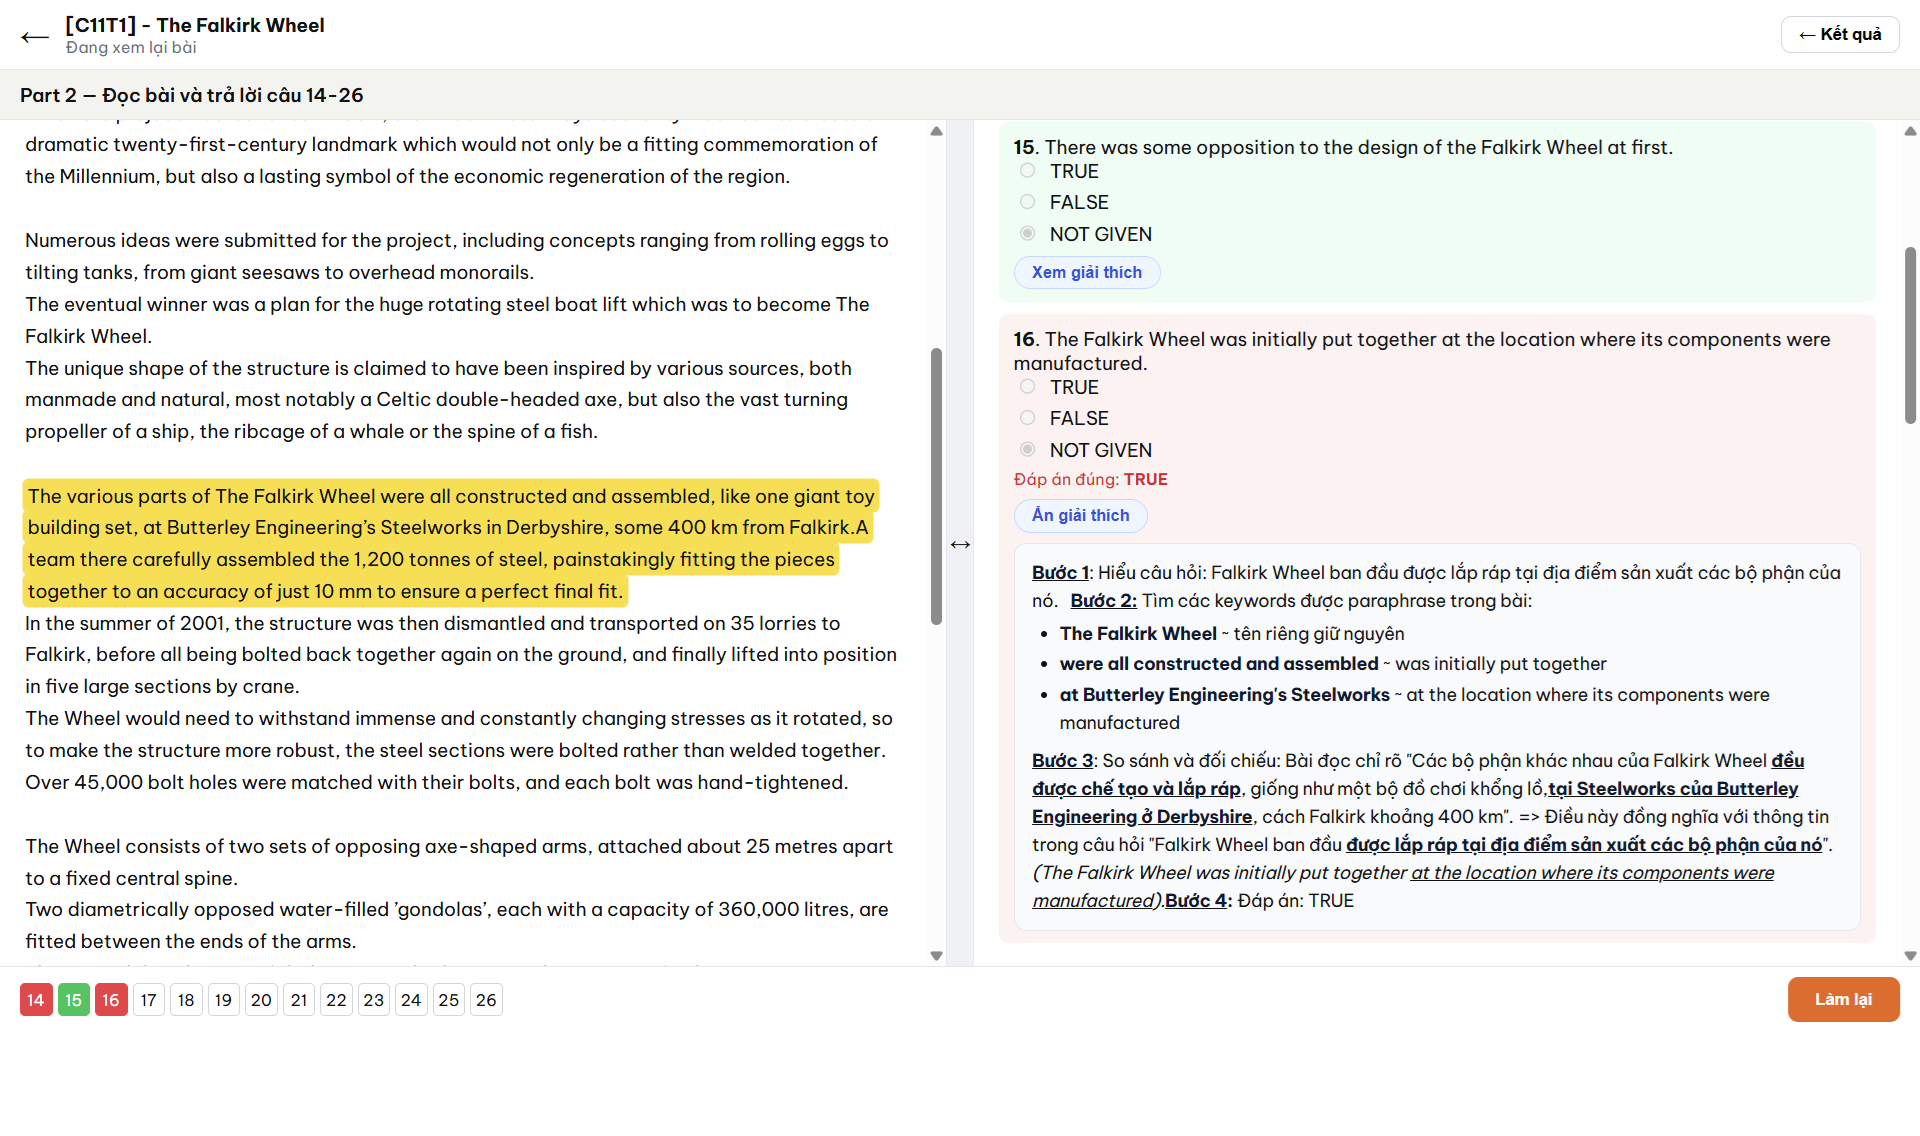Click the passage scrollbar up arrow
Viewport: 1920px width, 1136px height.
[936, 131]
